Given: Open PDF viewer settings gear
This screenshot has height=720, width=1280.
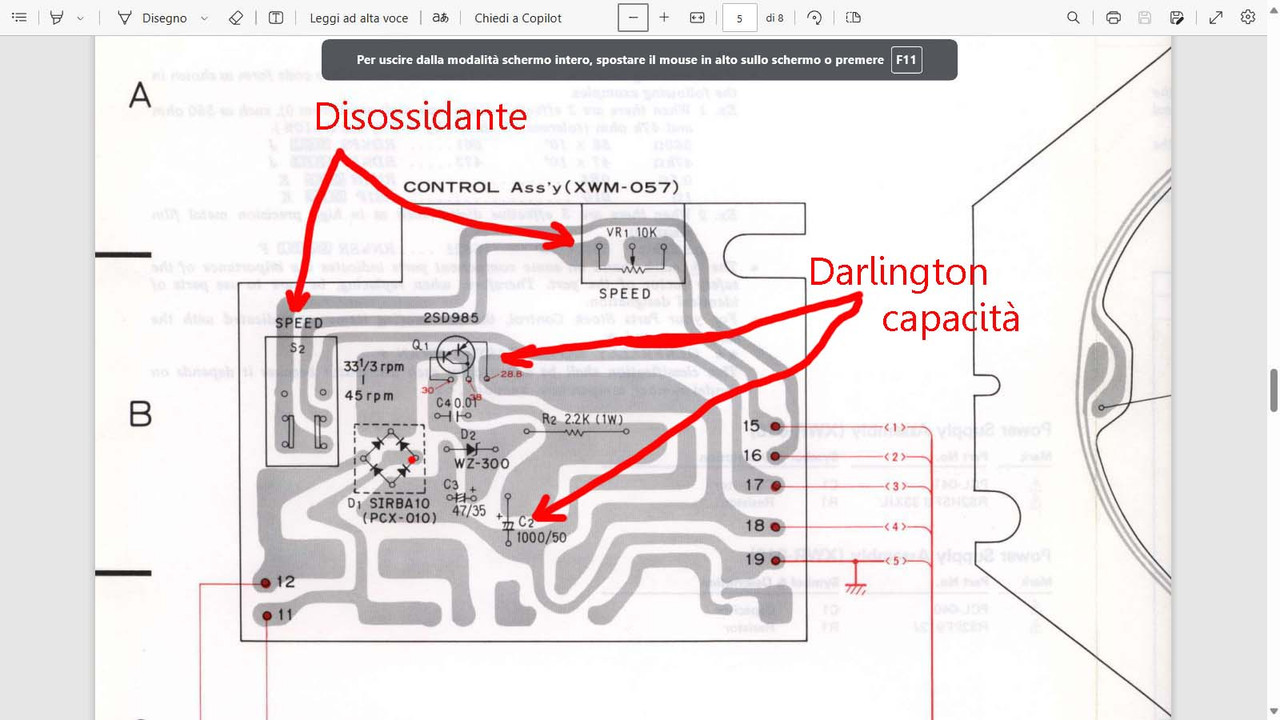Looking at the screenshot, I should click(x=1248, y=18).
